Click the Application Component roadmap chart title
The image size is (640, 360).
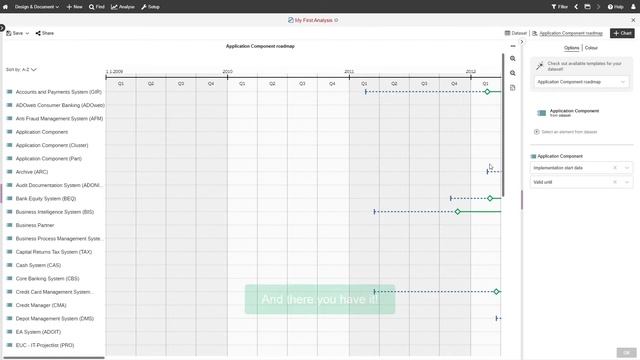click(x=260, y=46)
